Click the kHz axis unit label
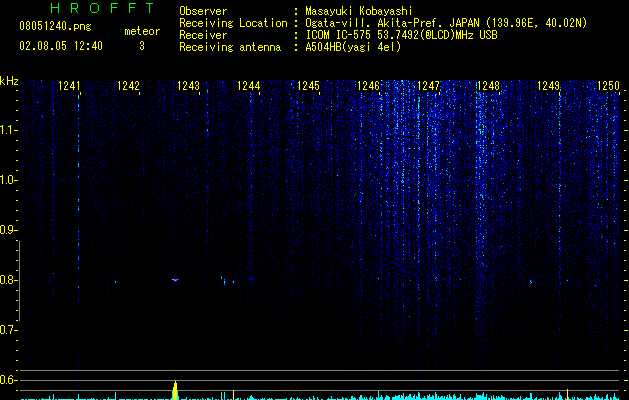Screen dimensions: 629x400 pos(9,81)
